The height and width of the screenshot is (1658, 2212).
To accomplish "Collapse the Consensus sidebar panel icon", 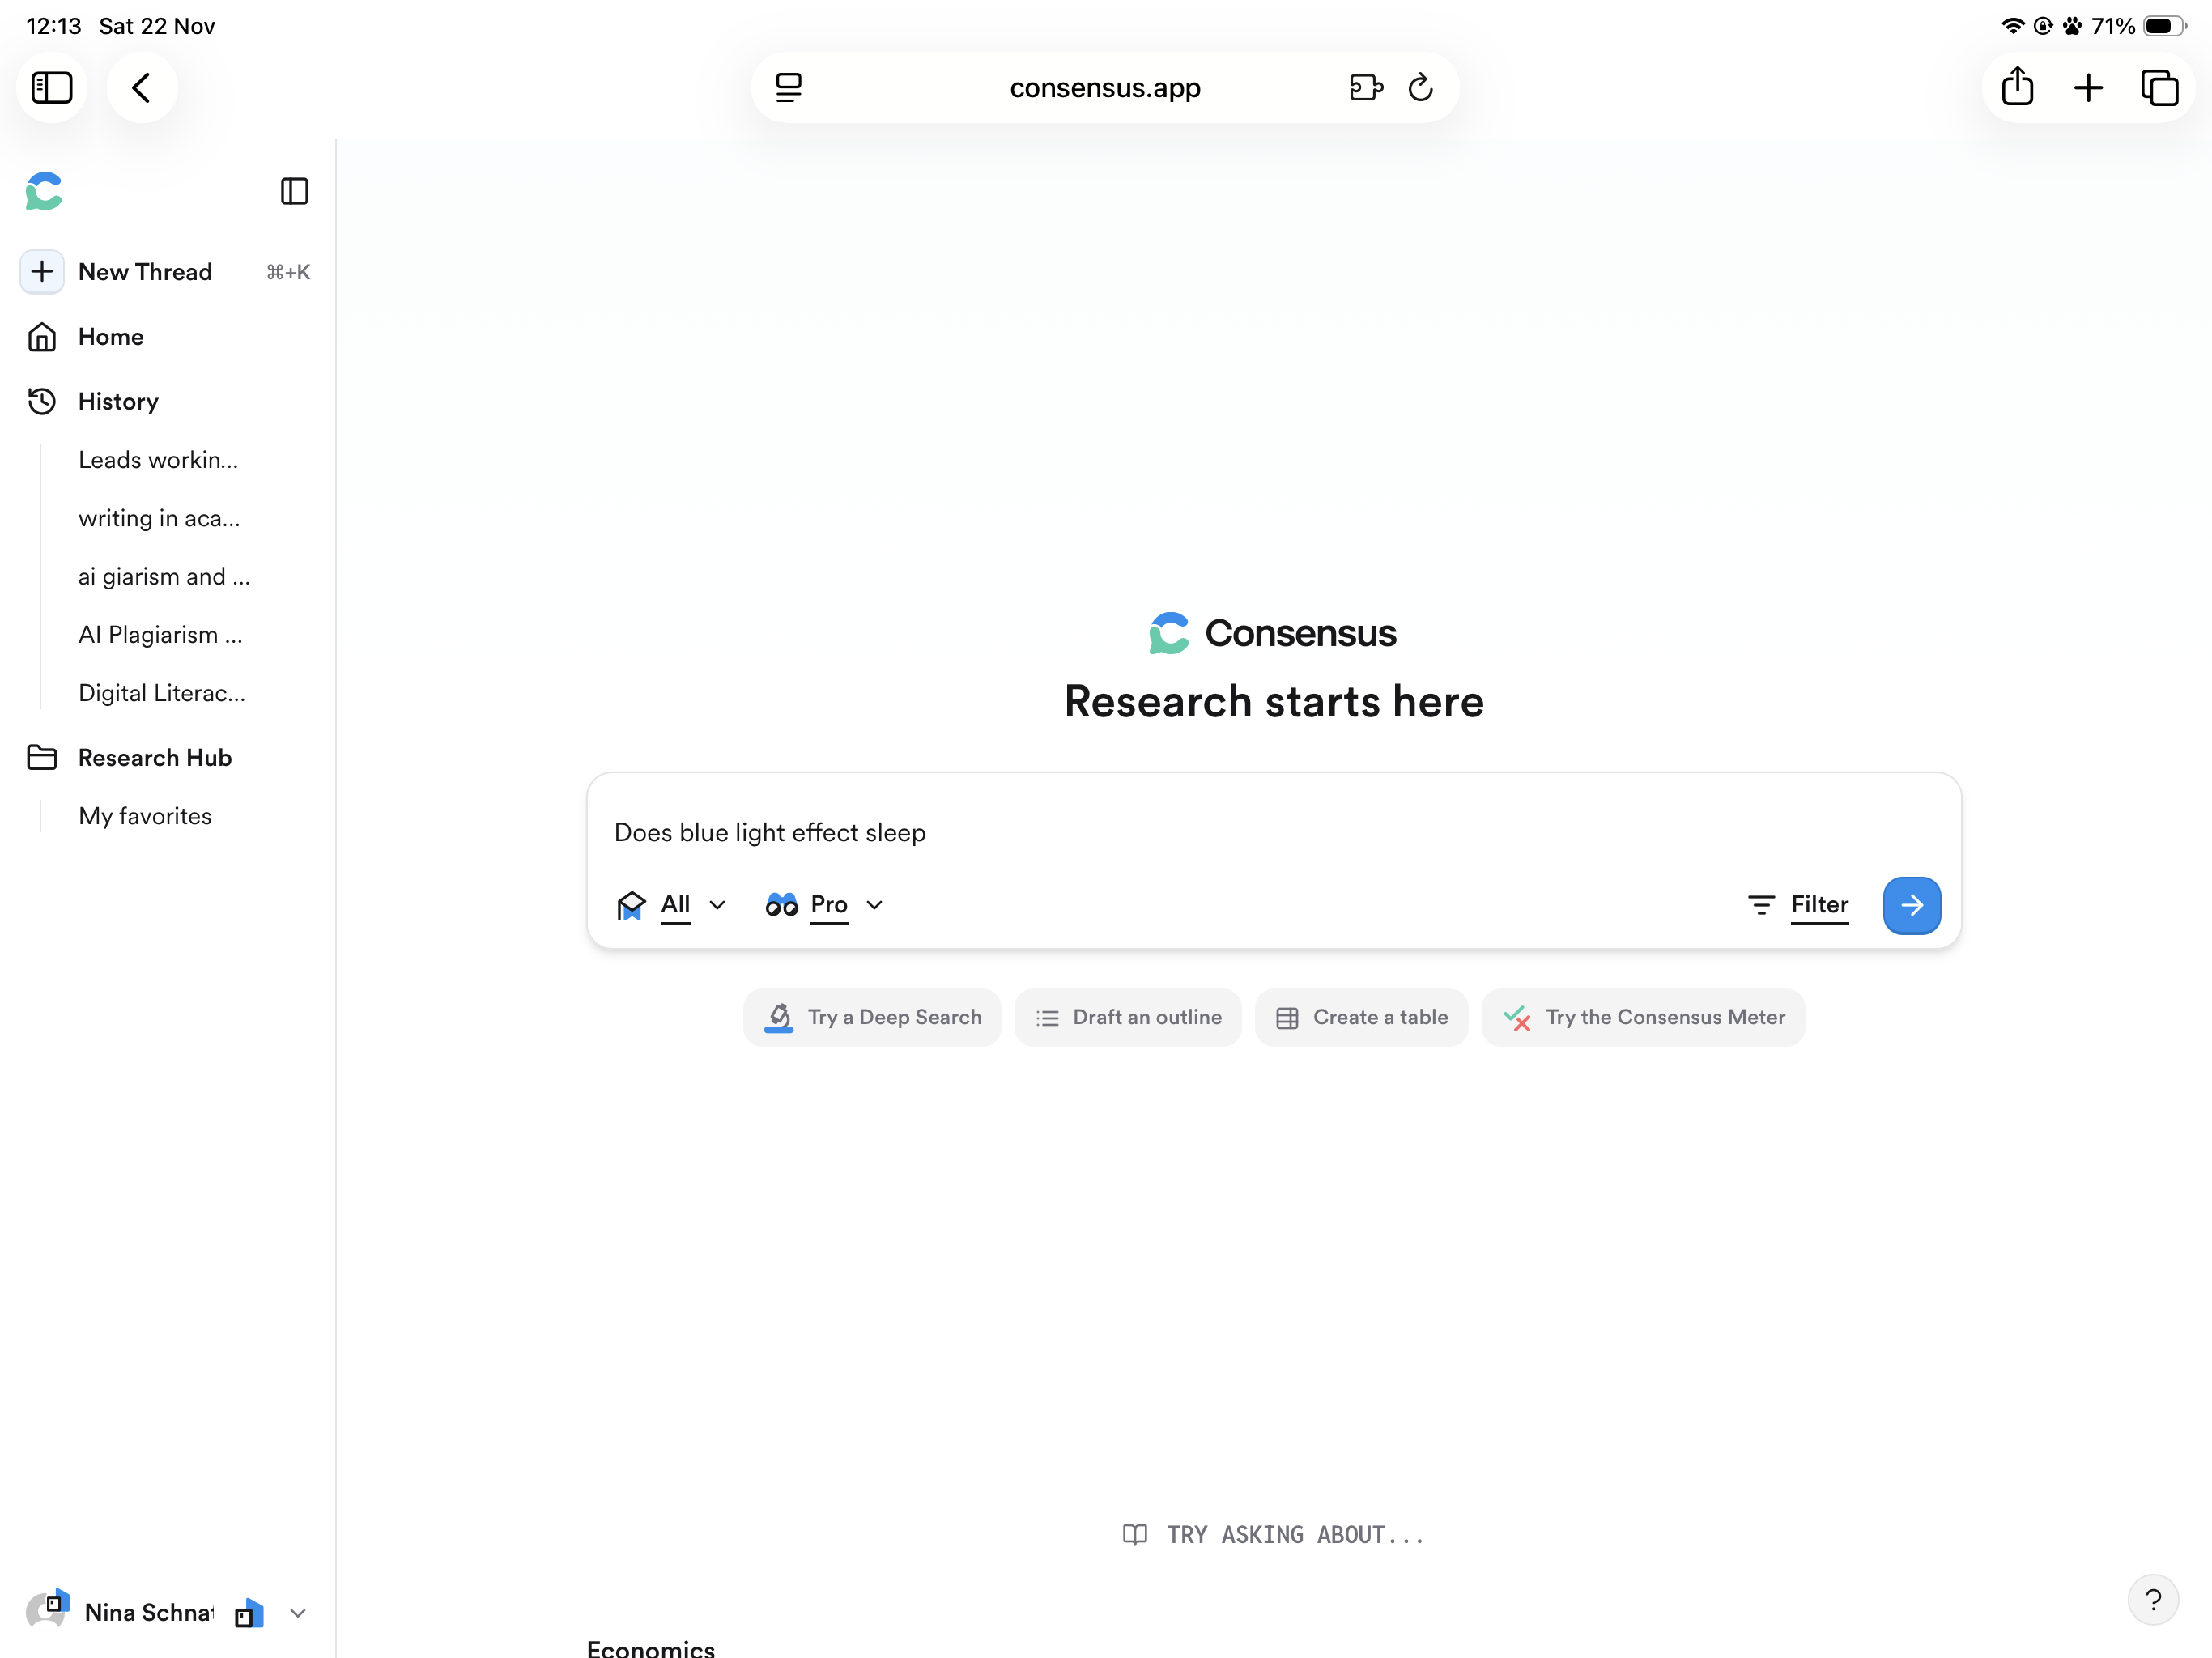I will (x=294, y=191).
